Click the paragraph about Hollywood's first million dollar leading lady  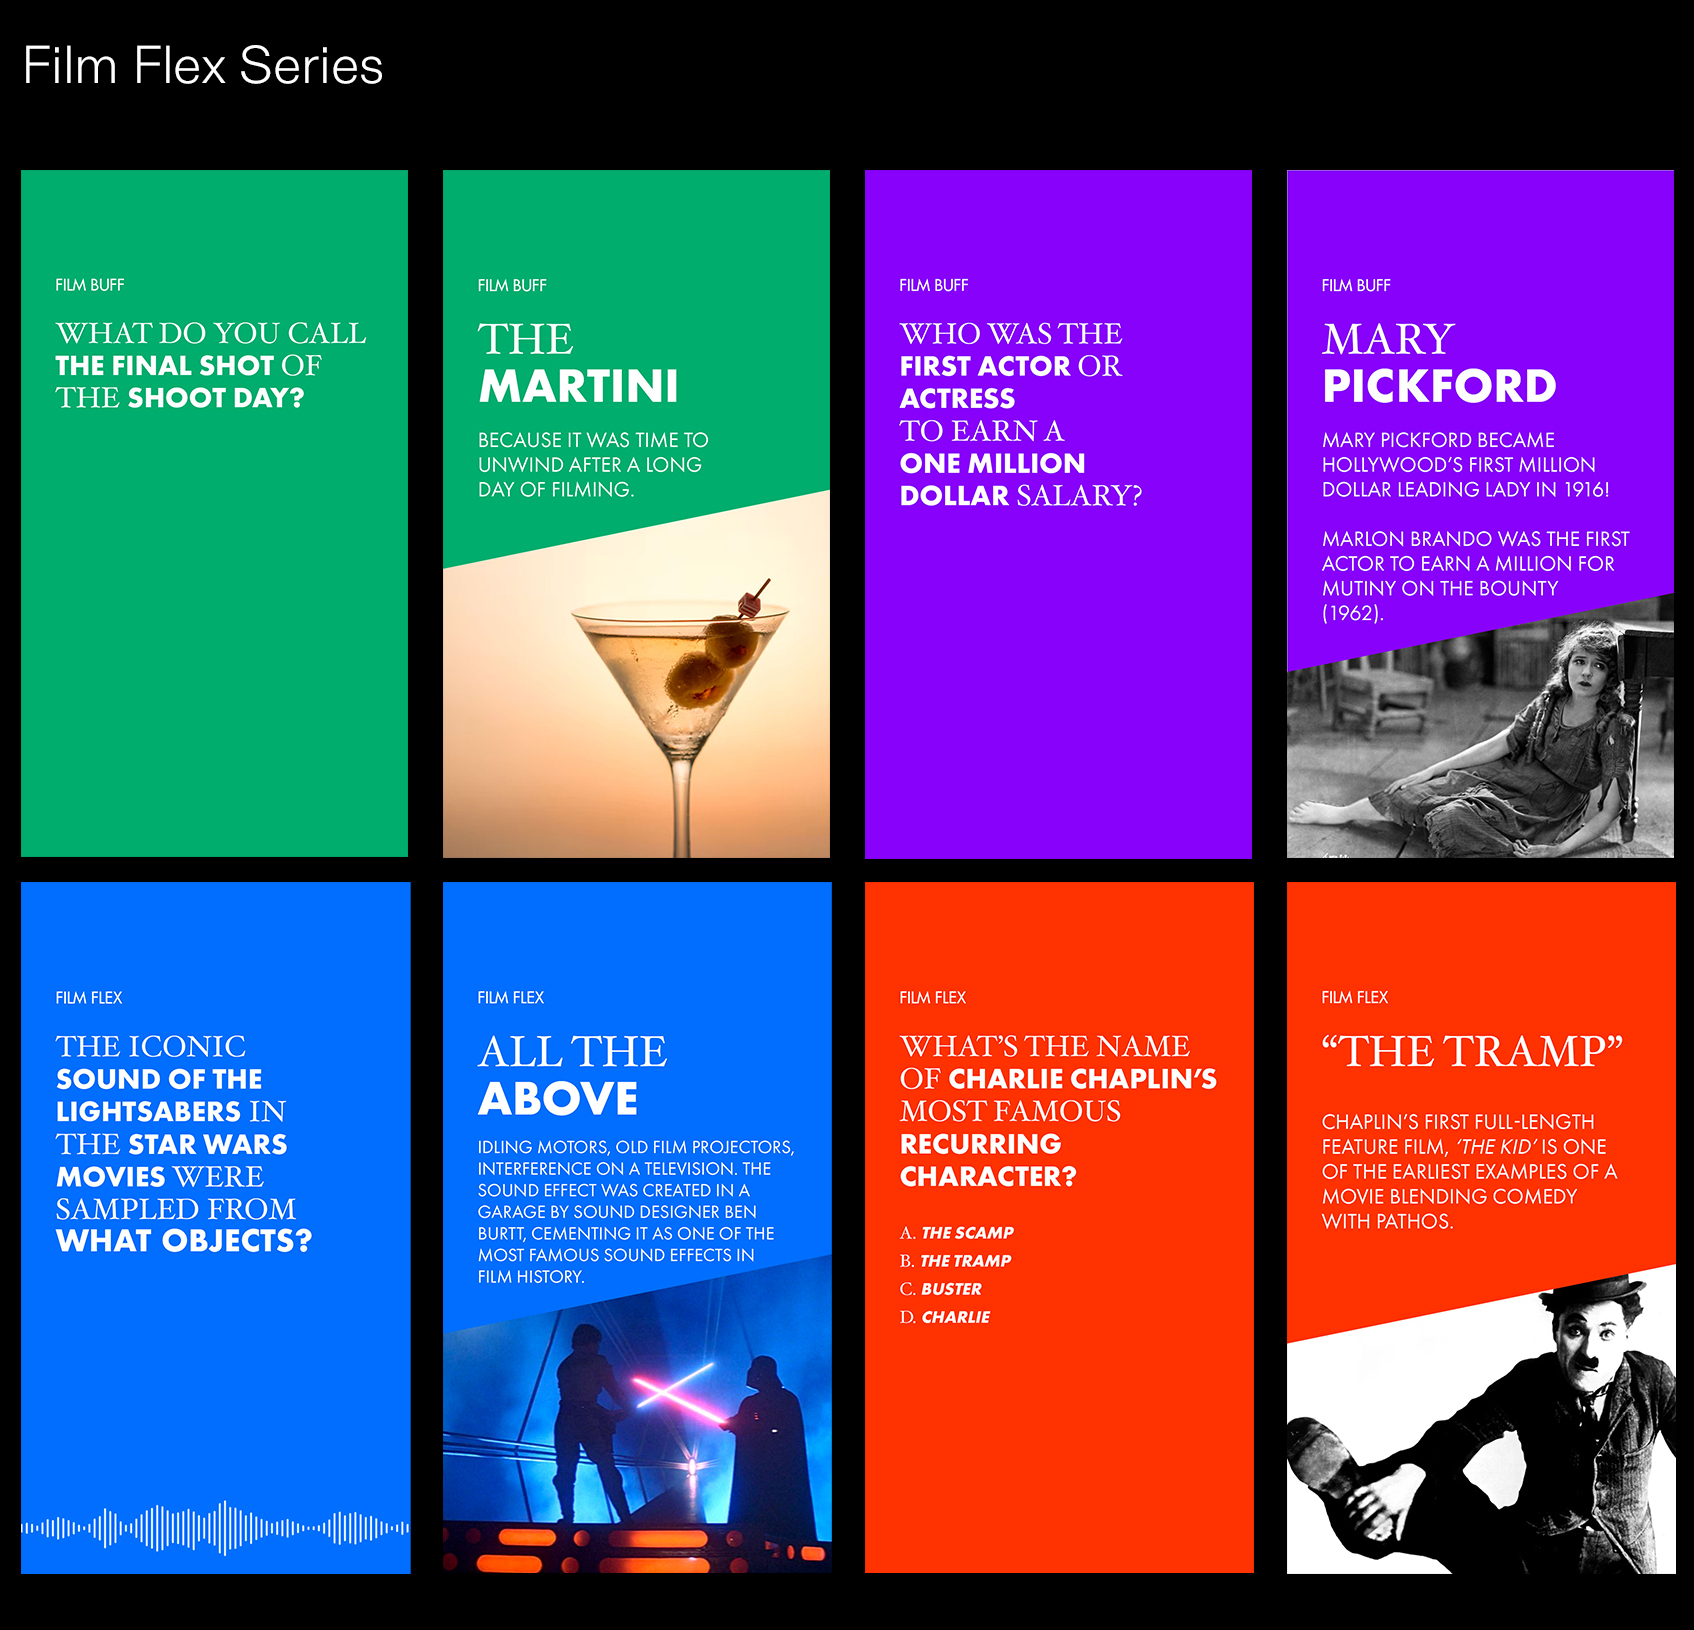click(x=1466, y=464)
